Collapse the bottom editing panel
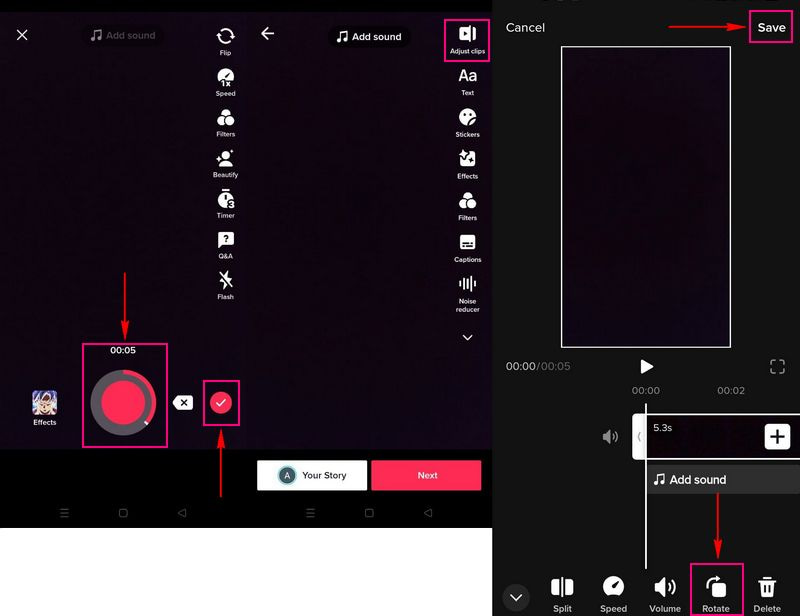This screenshot has width=800, height=616. [516, 597]
